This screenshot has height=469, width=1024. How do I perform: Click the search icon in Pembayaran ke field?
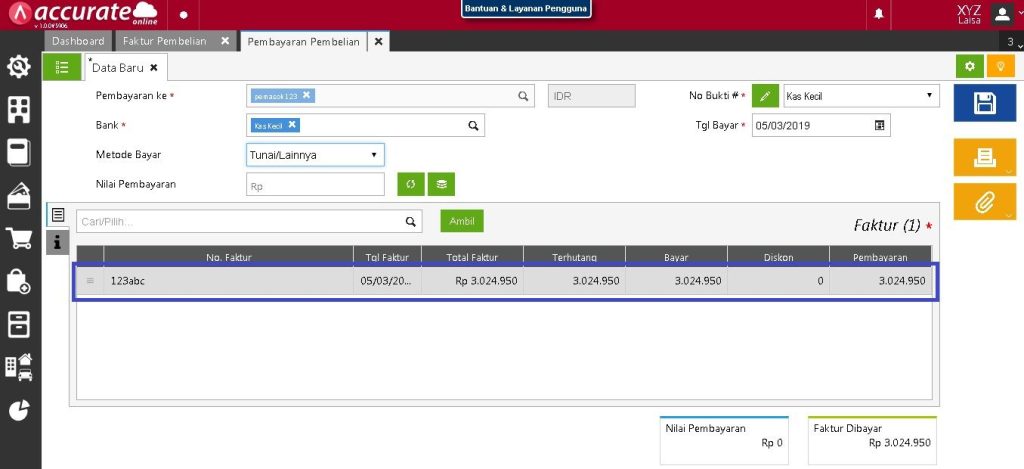click(523, 96)
